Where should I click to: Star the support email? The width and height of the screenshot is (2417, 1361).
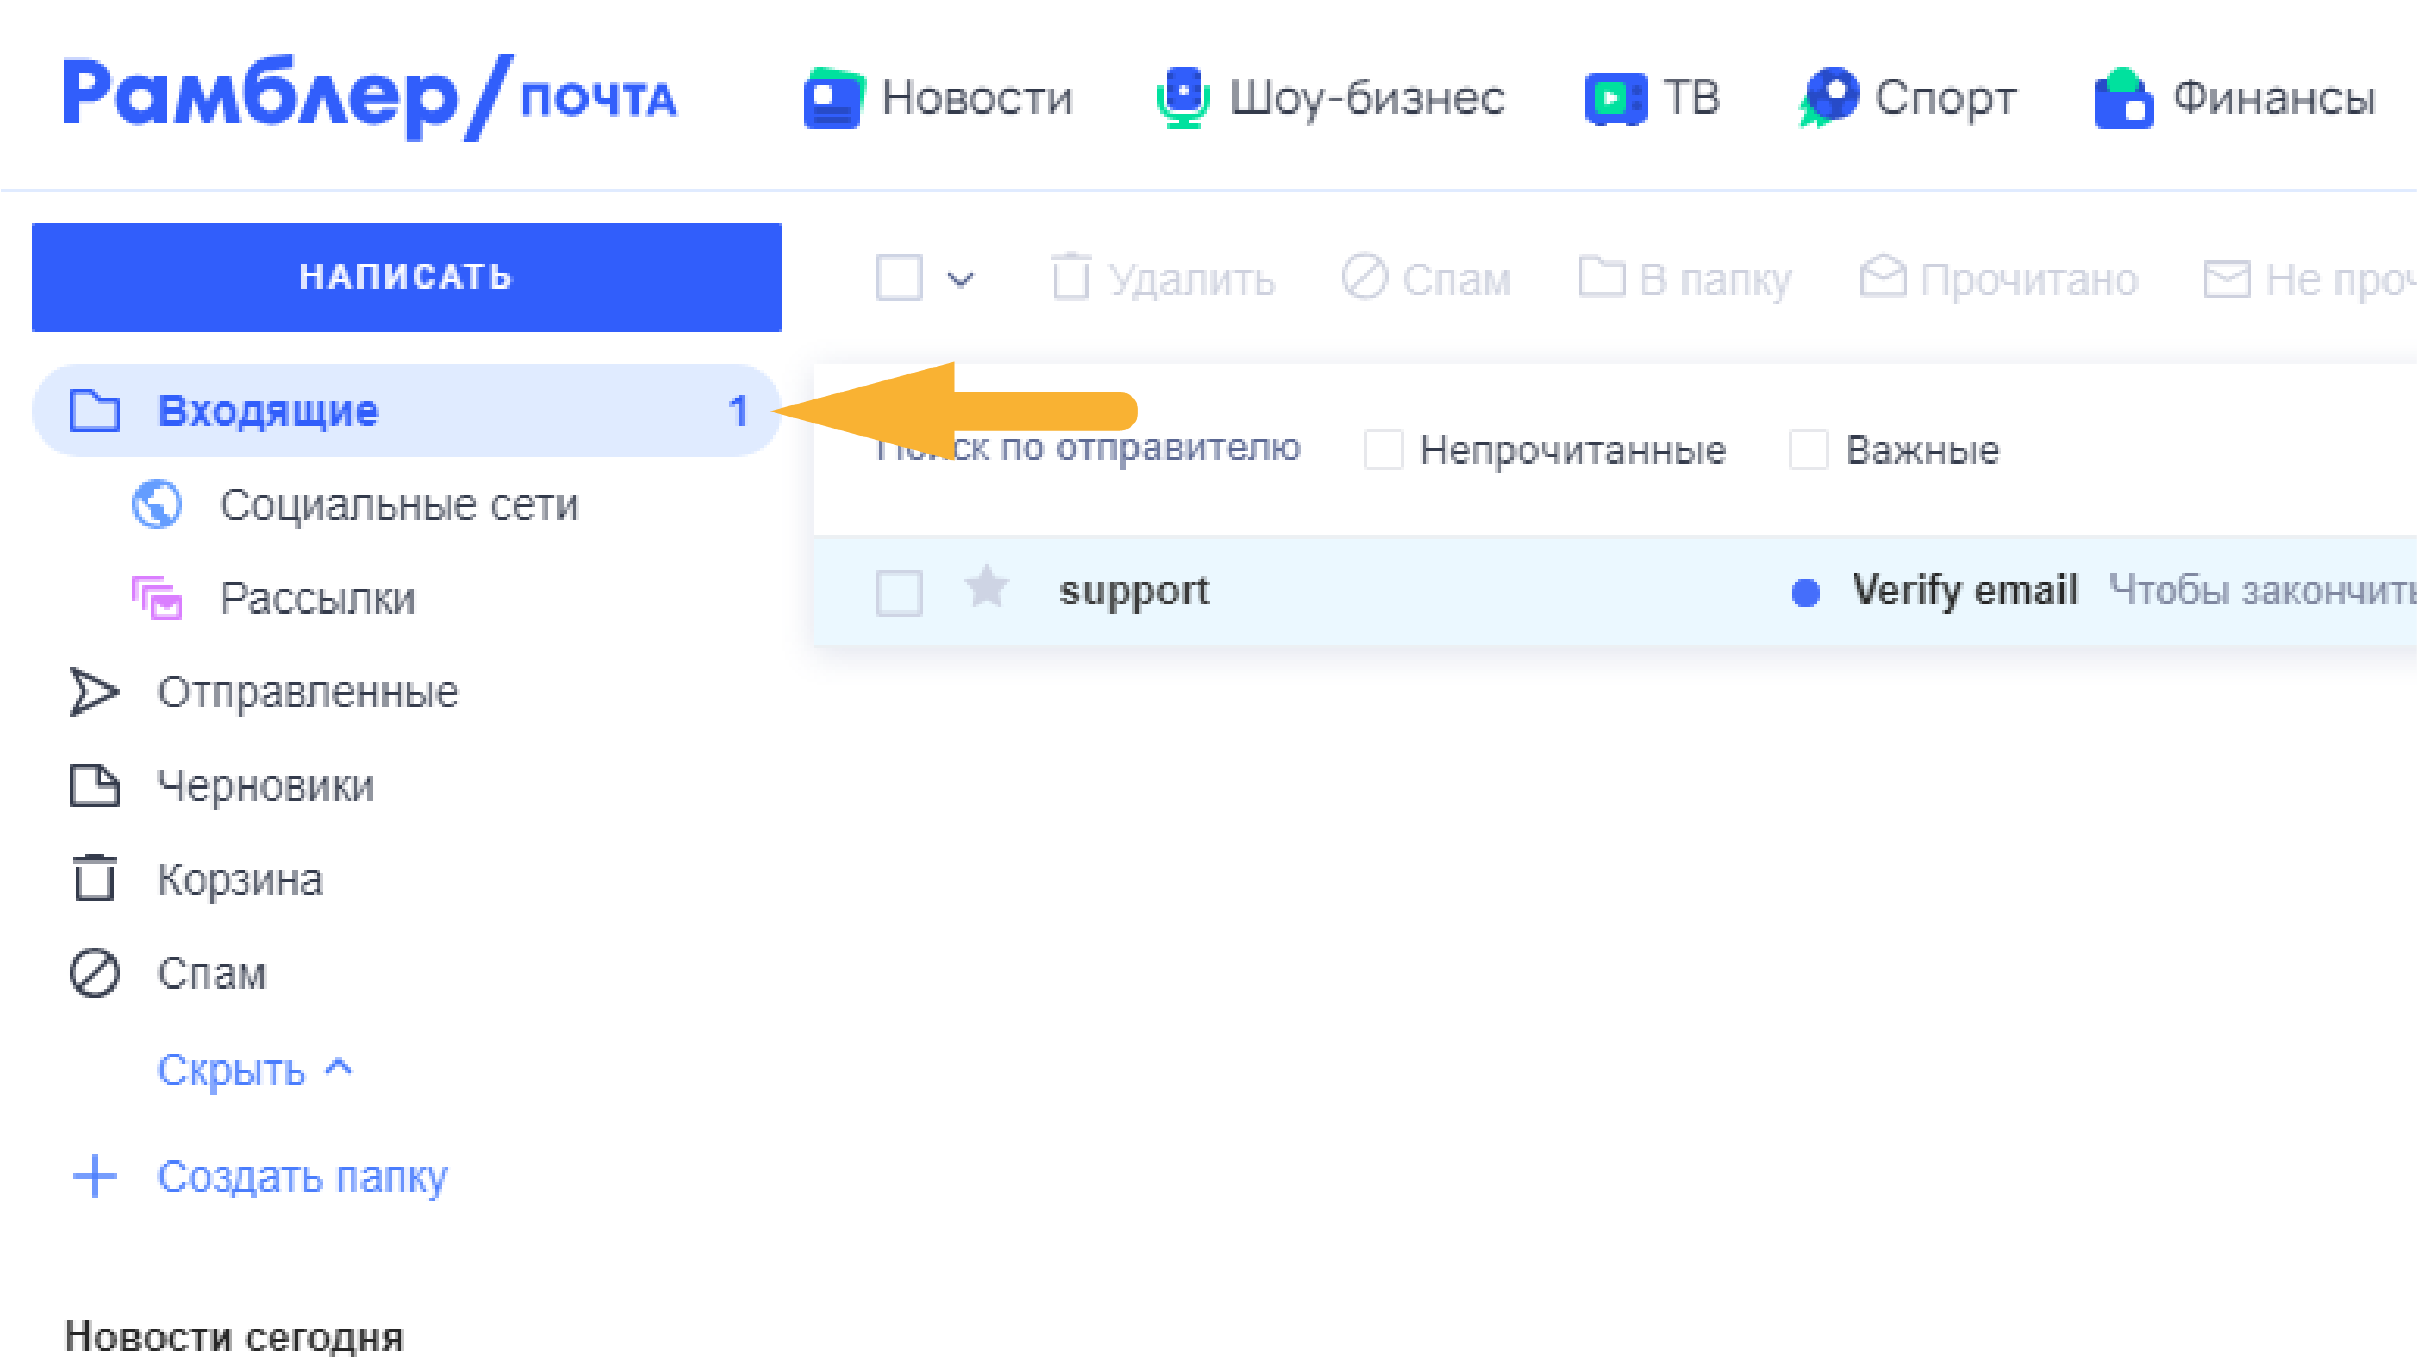coord(986,589)
